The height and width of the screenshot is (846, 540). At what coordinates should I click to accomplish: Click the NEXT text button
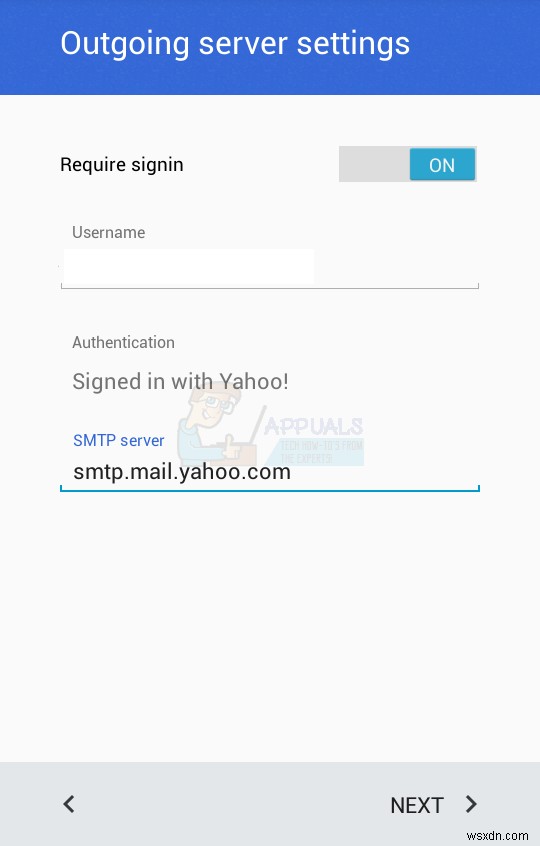(x=416, y=806)
